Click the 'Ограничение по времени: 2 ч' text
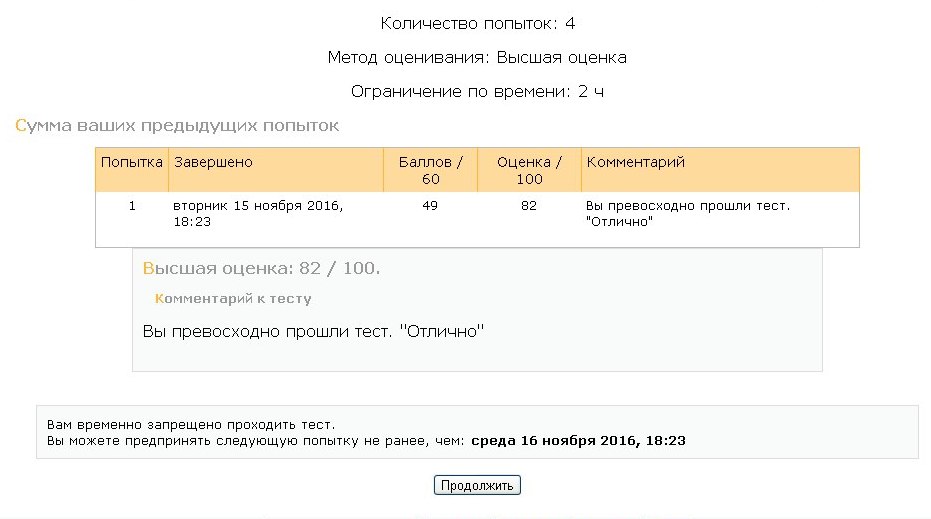The image size is (931, 519). click(477, 92)
